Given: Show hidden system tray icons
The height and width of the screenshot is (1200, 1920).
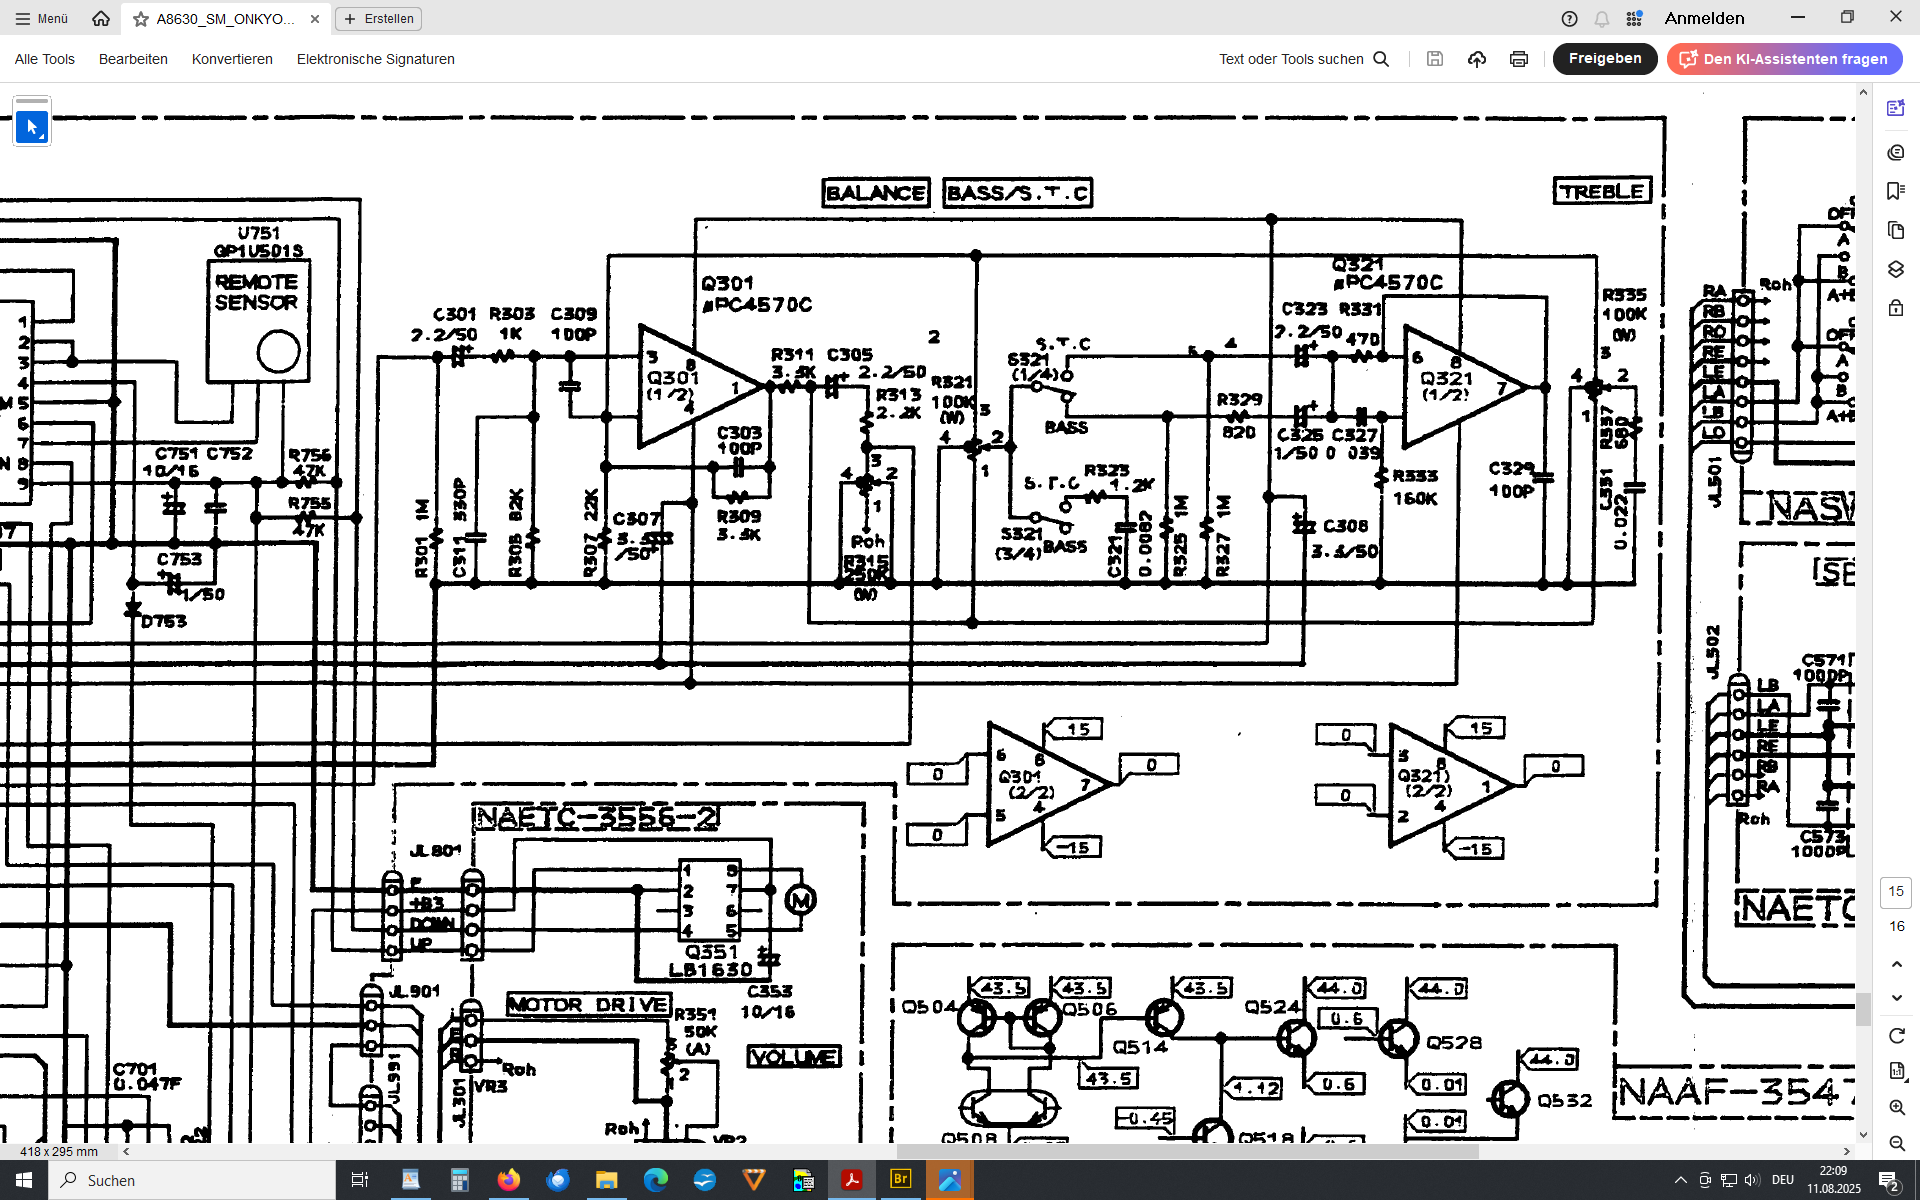Looking at the screenshot, I should pyautogui.click(x=1680, y=1180).
